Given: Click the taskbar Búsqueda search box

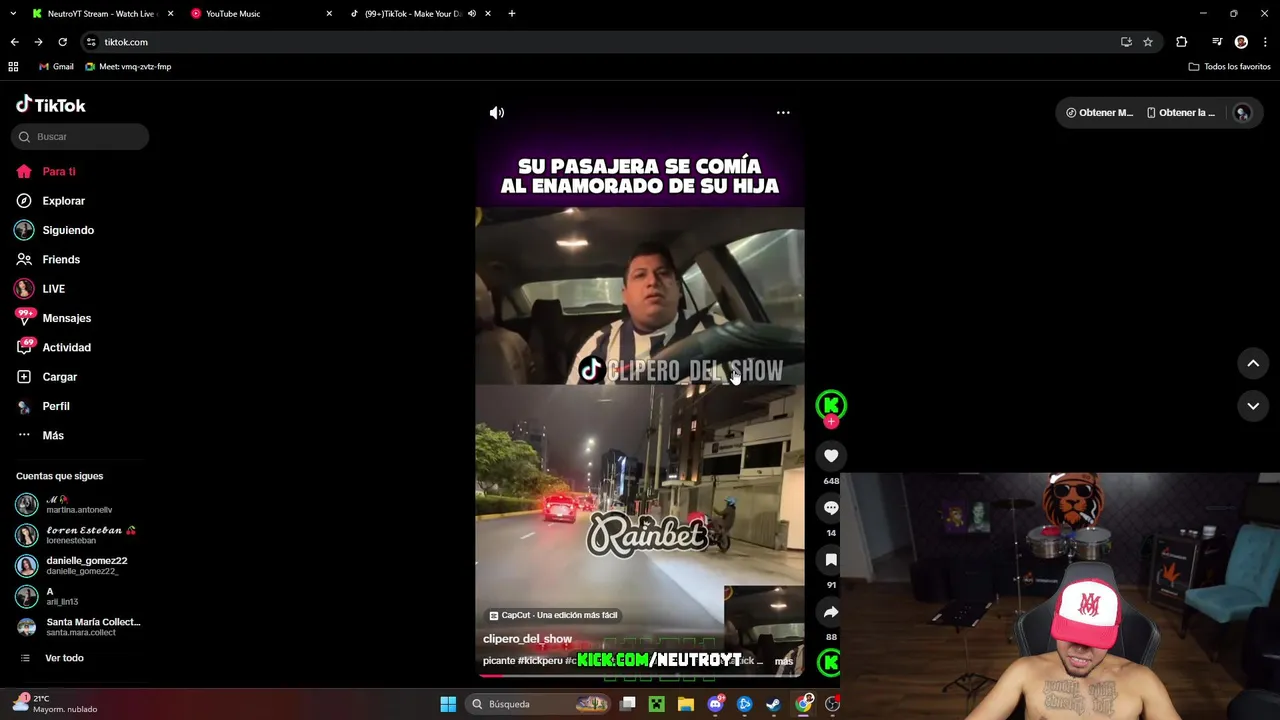Looking at the screenshot, I should coord(538,704).
